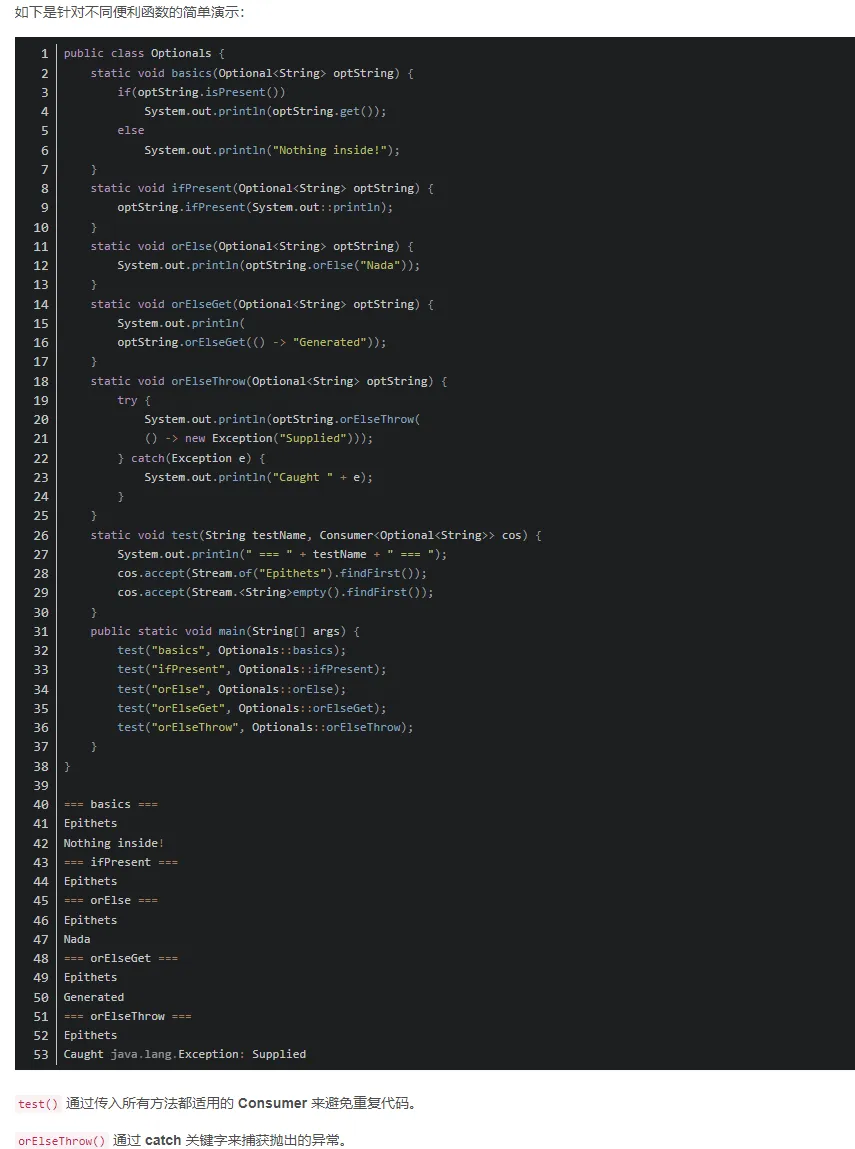Click the '=== orElseGet ===' output line

(x=121, y=958)
